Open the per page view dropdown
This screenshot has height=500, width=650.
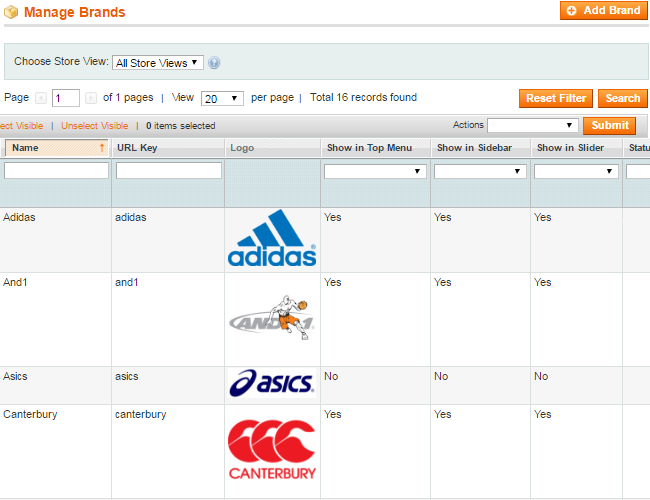pyautogui.click(x=222, y=98)
